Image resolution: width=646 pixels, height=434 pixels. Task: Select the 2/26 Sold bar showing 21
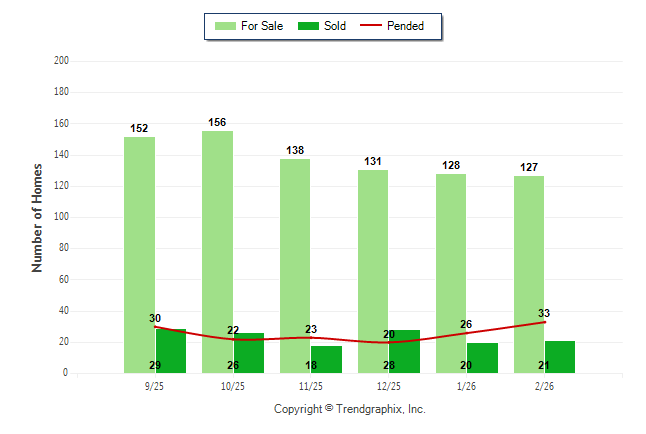click(560, 357)
